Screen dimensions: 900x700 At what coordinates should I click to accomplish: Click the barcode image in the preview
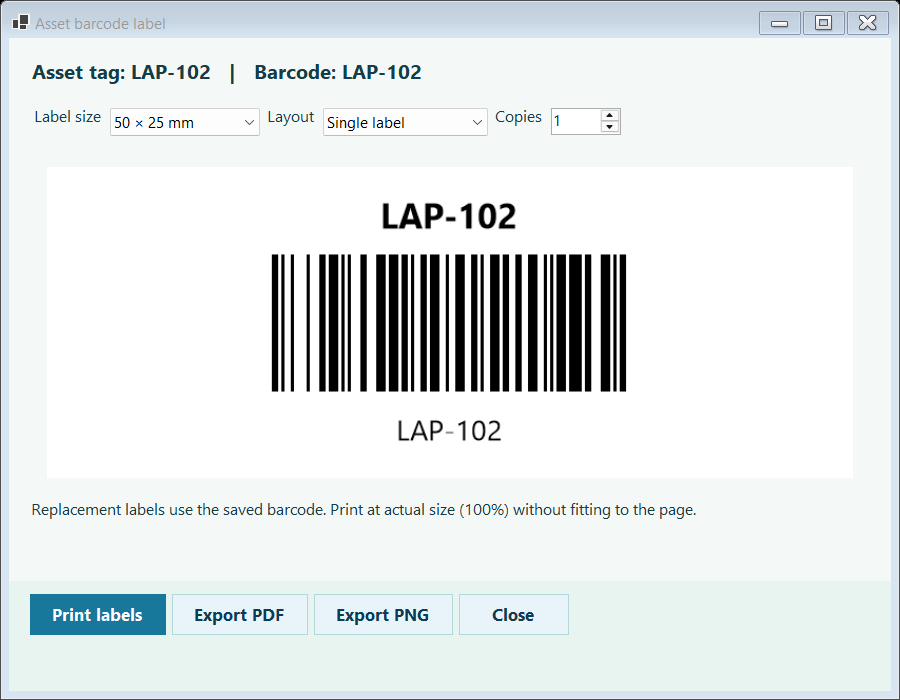click(449, 323)
